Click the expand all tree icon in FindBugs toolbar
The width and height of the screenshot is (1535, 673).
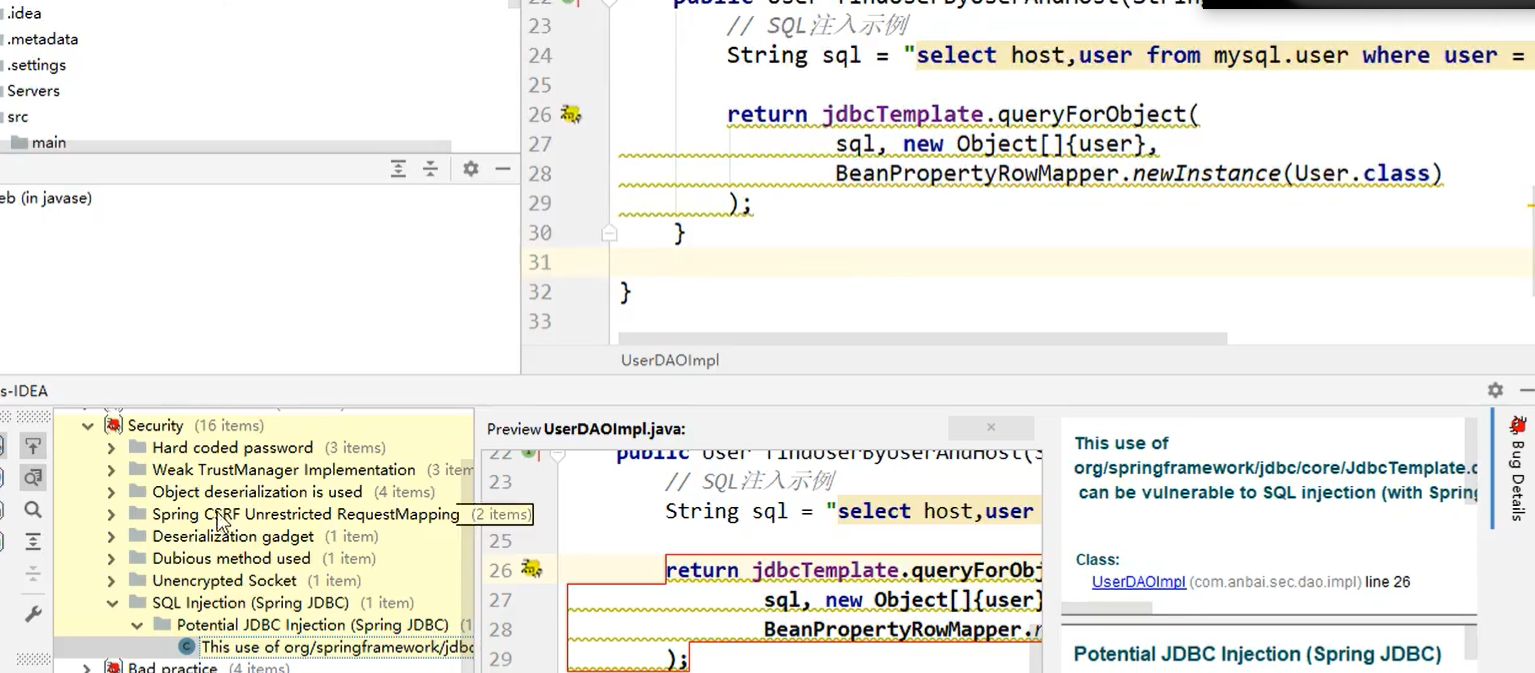click(33, 542)
